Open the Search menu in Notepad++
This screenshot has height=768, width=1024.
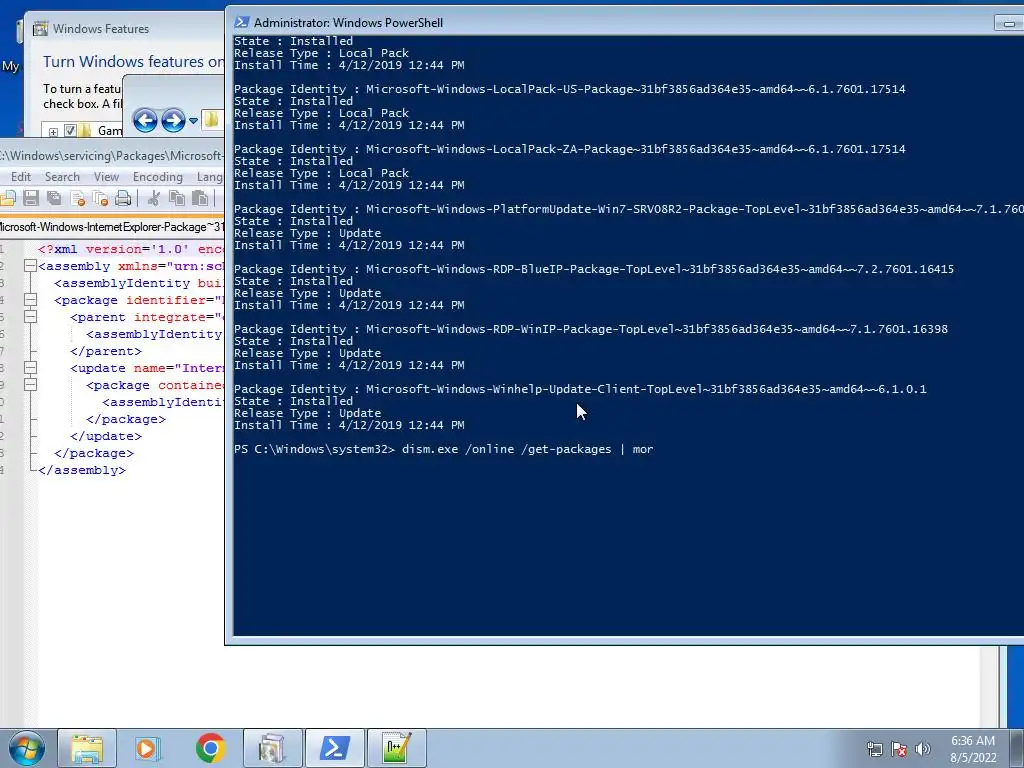tap(62, 177)
